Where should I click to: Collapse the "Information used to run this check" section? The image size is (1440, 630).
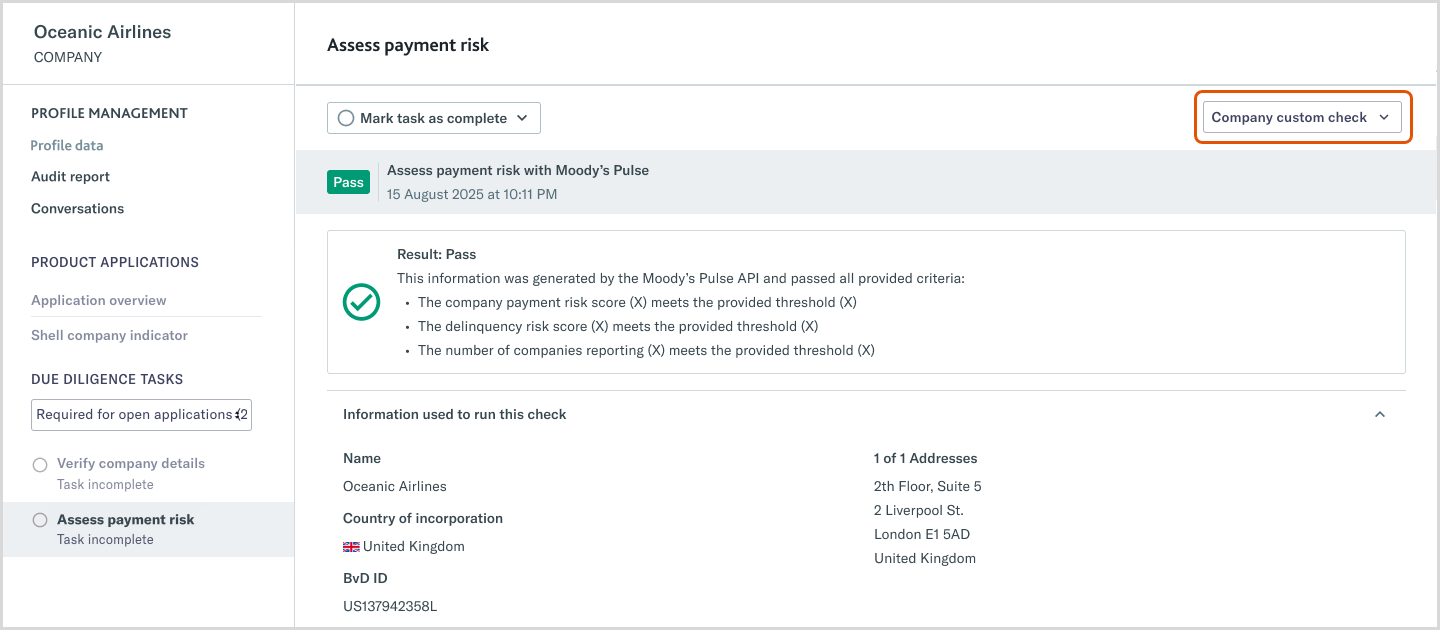click(1380, 413)
